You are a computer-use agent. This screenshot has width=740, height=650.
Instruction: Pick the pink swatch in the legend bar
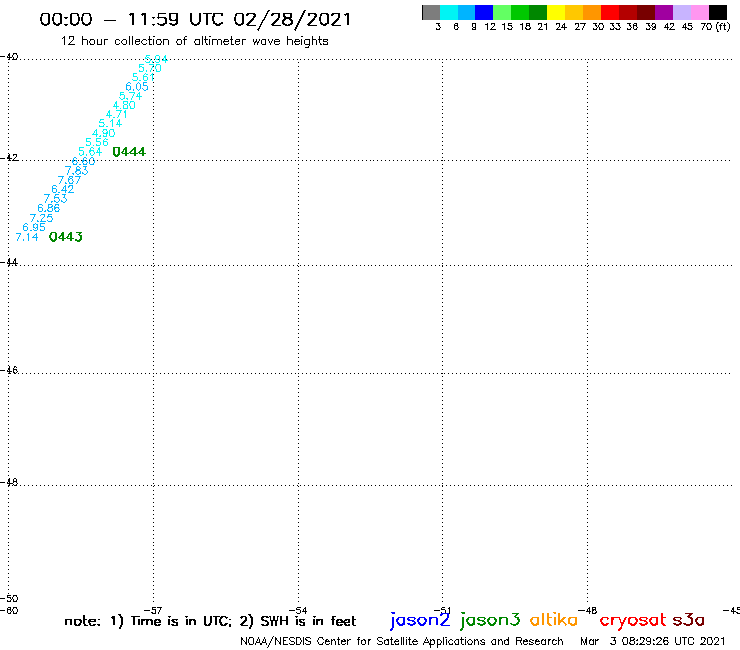click(x=699, y=13)
